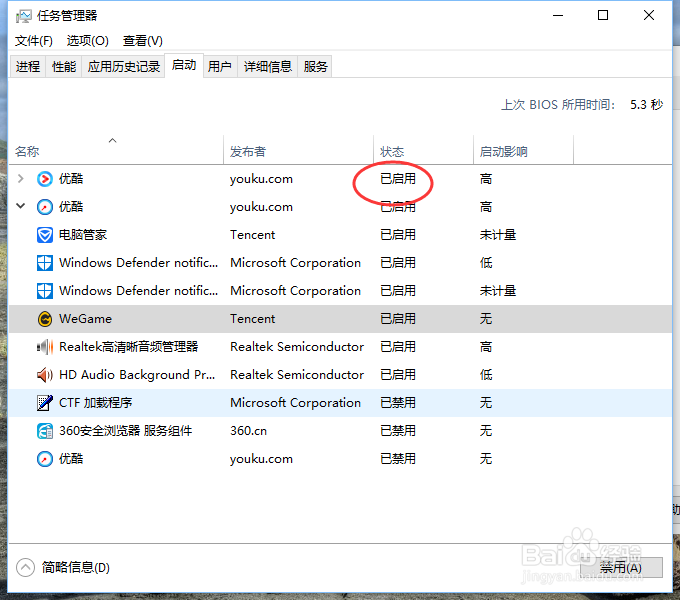
Task: Maximize the 任务管理器 window
Action: pyautogui.click(x=603, y=16)
